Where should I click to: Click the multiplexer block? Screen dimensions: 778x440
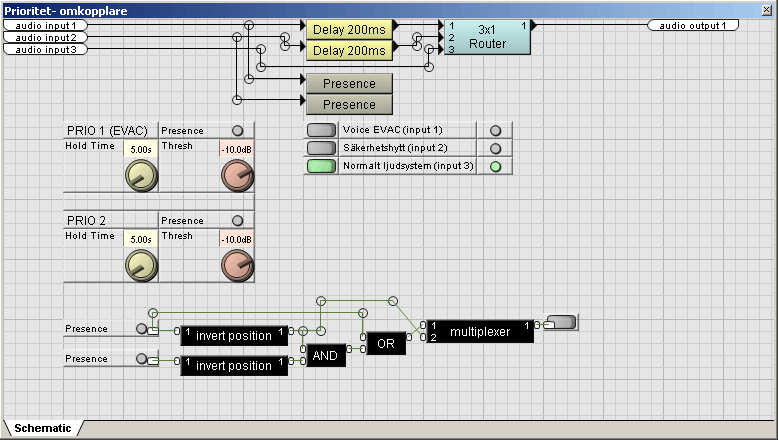[x=479, y=331]
